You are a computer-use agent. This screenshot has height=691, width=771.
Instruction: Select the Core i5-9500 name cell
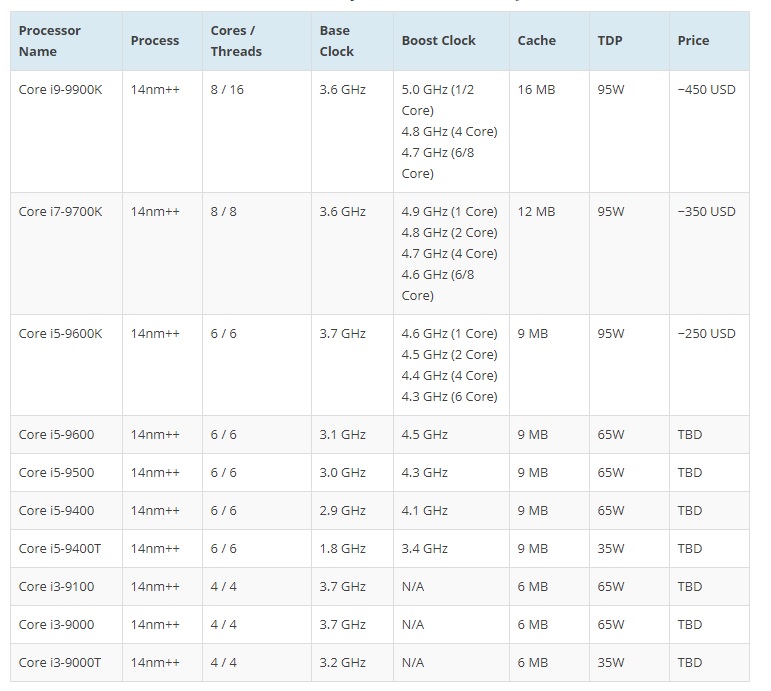tap(66, 472)
